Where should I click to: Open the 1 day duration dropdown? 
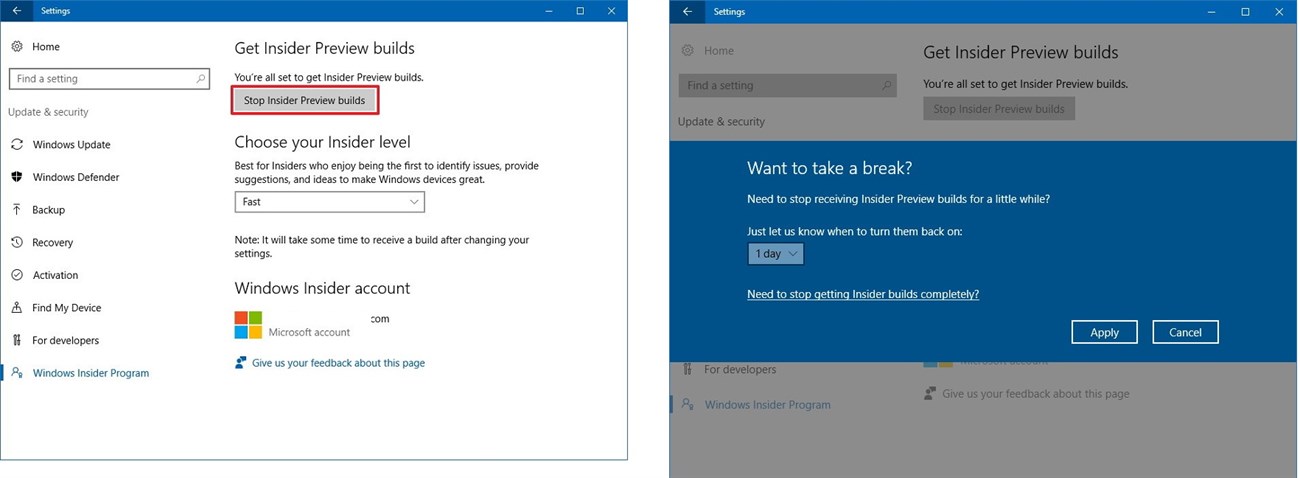(x=775, y=254)
